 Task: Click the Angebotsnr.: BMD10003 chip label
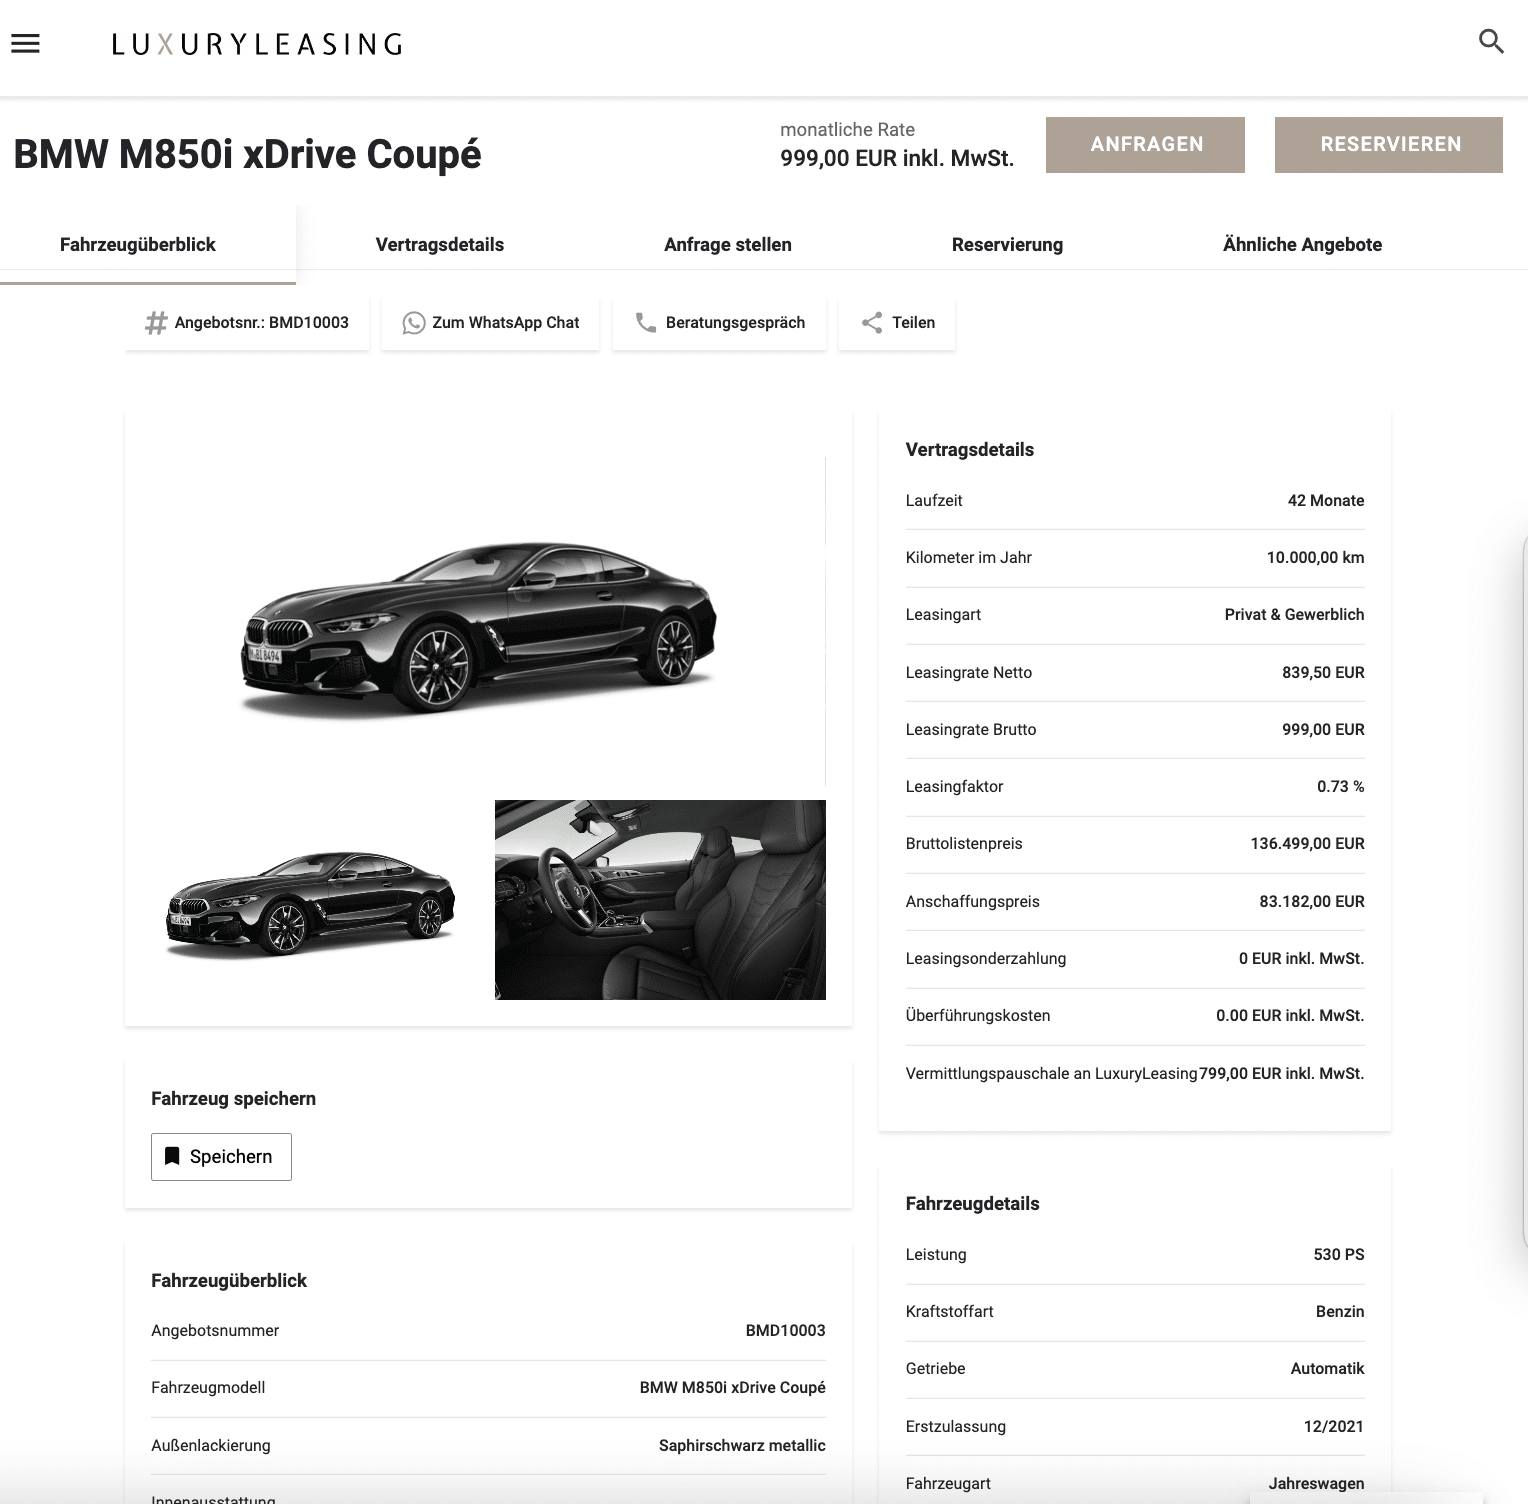(262, 323)
